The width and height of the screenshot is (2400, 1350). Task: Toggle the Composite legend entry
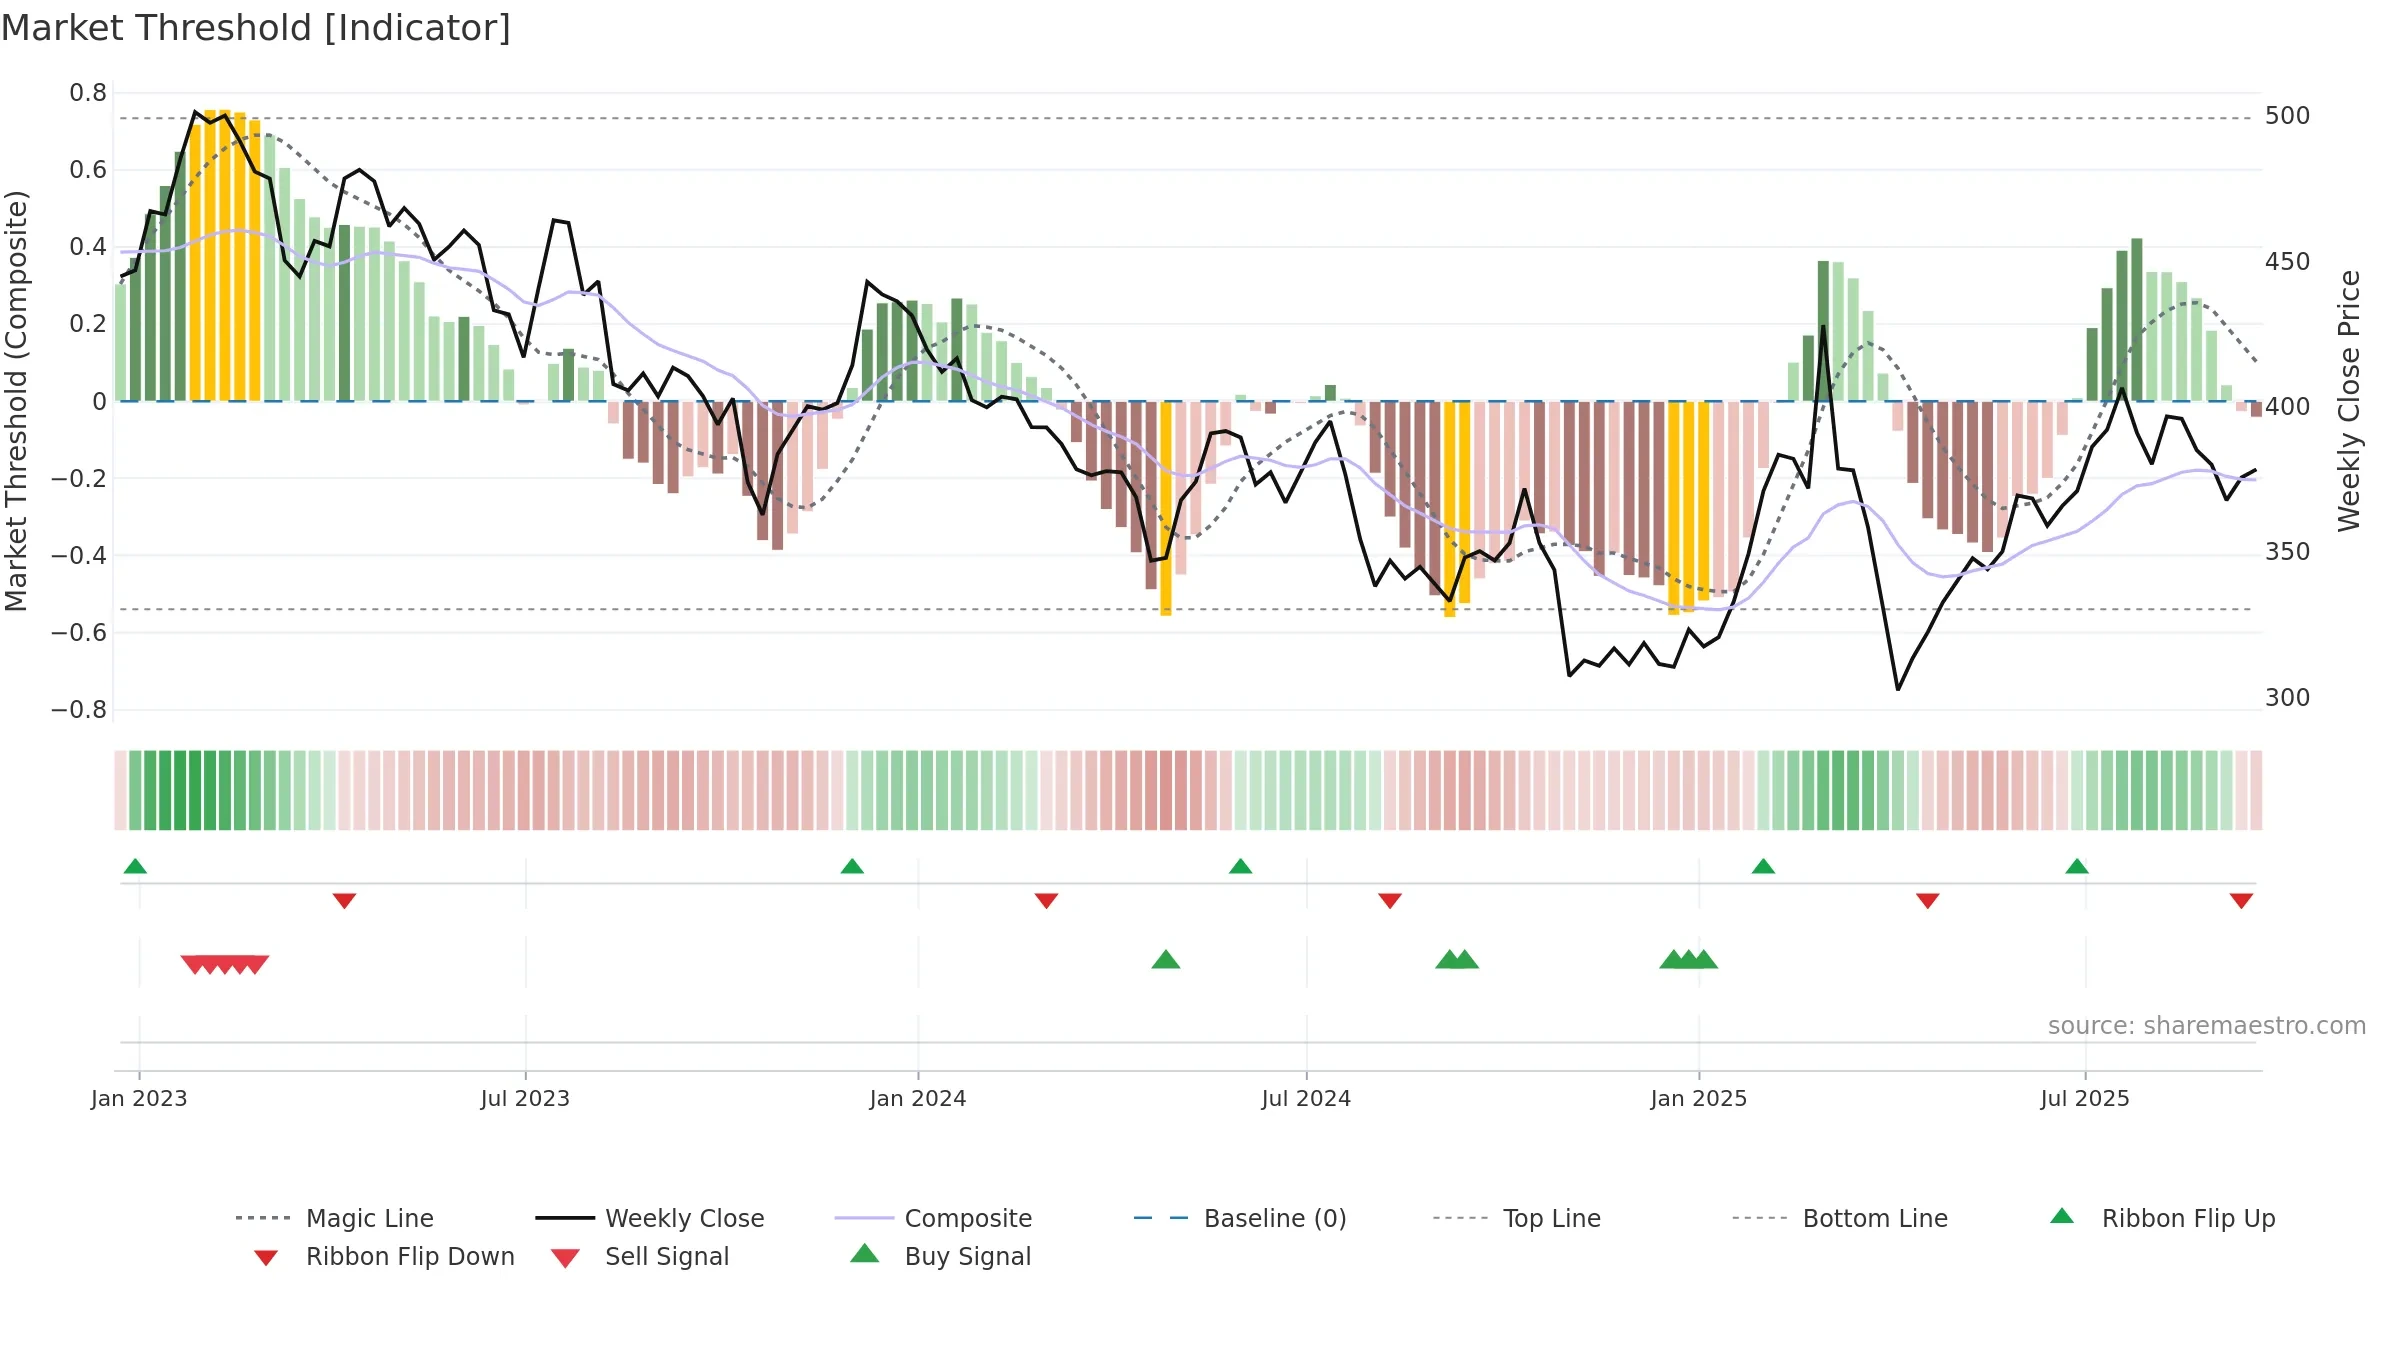[x=933, y=1218]
